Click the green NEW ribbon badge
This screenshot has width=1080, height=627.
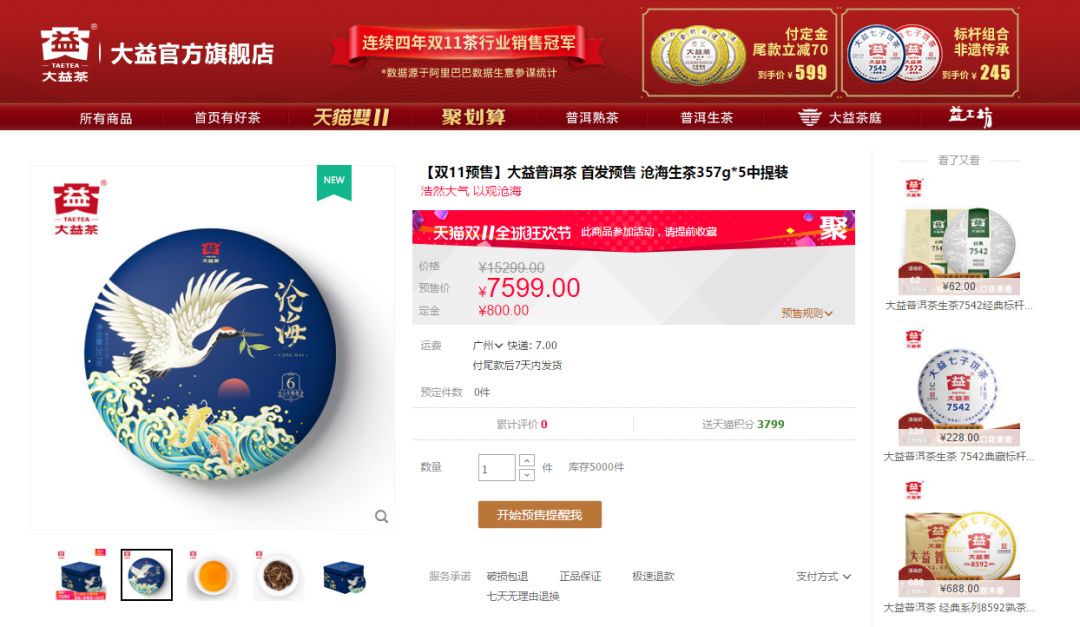click(334, 183)
